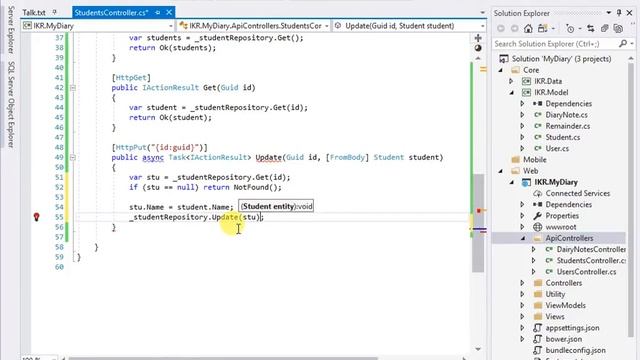Click the Solution Explorer forward navigation icon

(514, 29)
